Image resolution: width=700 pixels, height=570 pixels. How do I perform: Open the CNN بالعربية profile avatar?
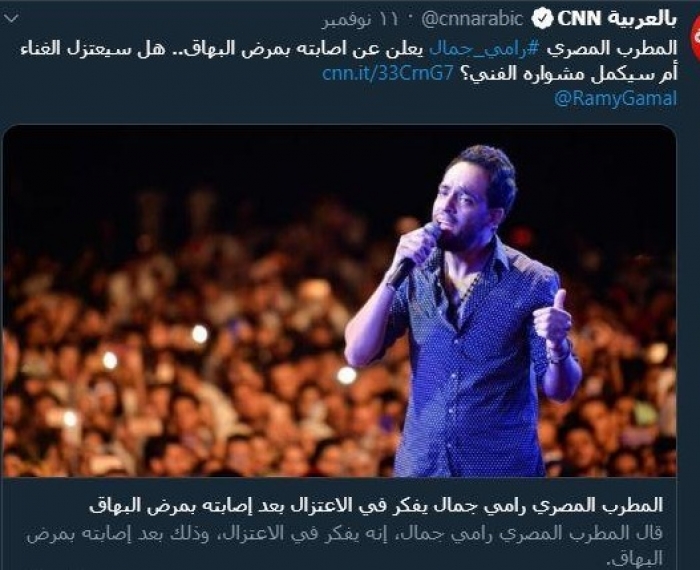coord(695,38)
